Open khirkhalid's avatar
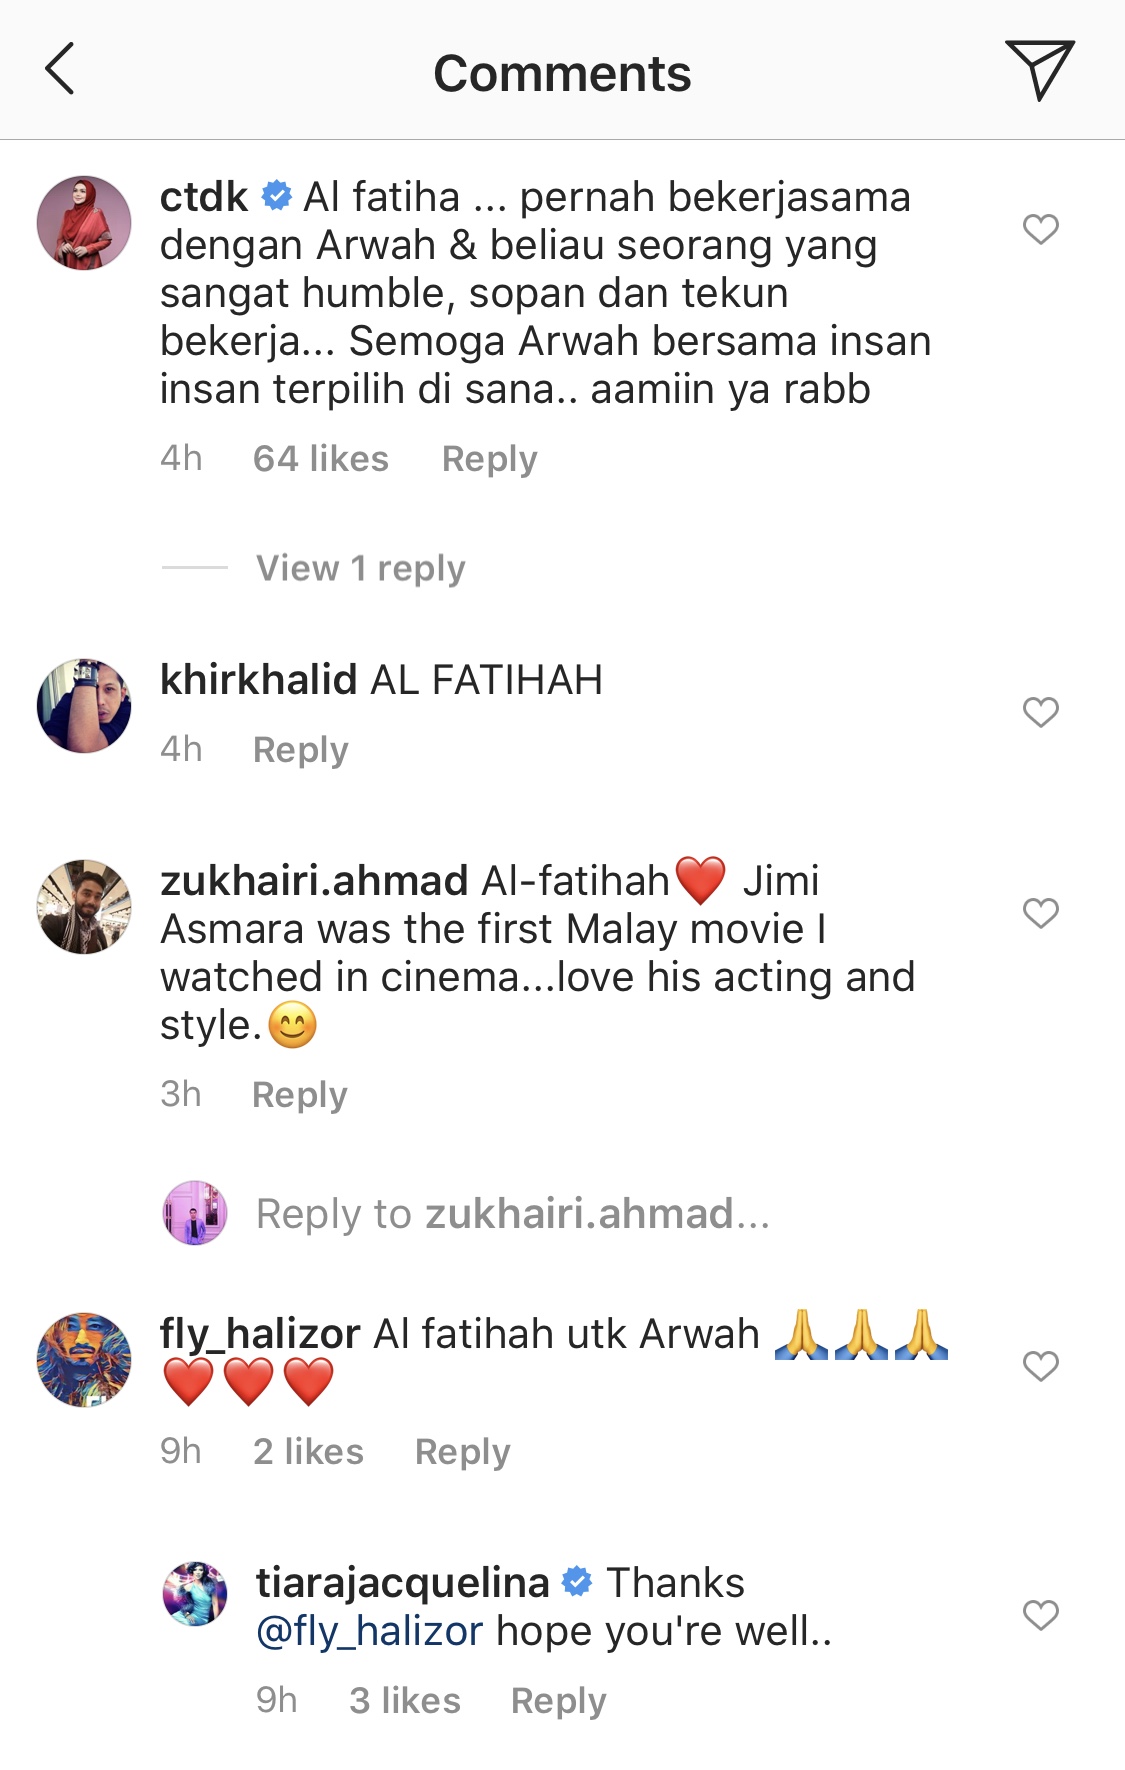Screen dimensions: 1125x1770 [x=84, y=706]
